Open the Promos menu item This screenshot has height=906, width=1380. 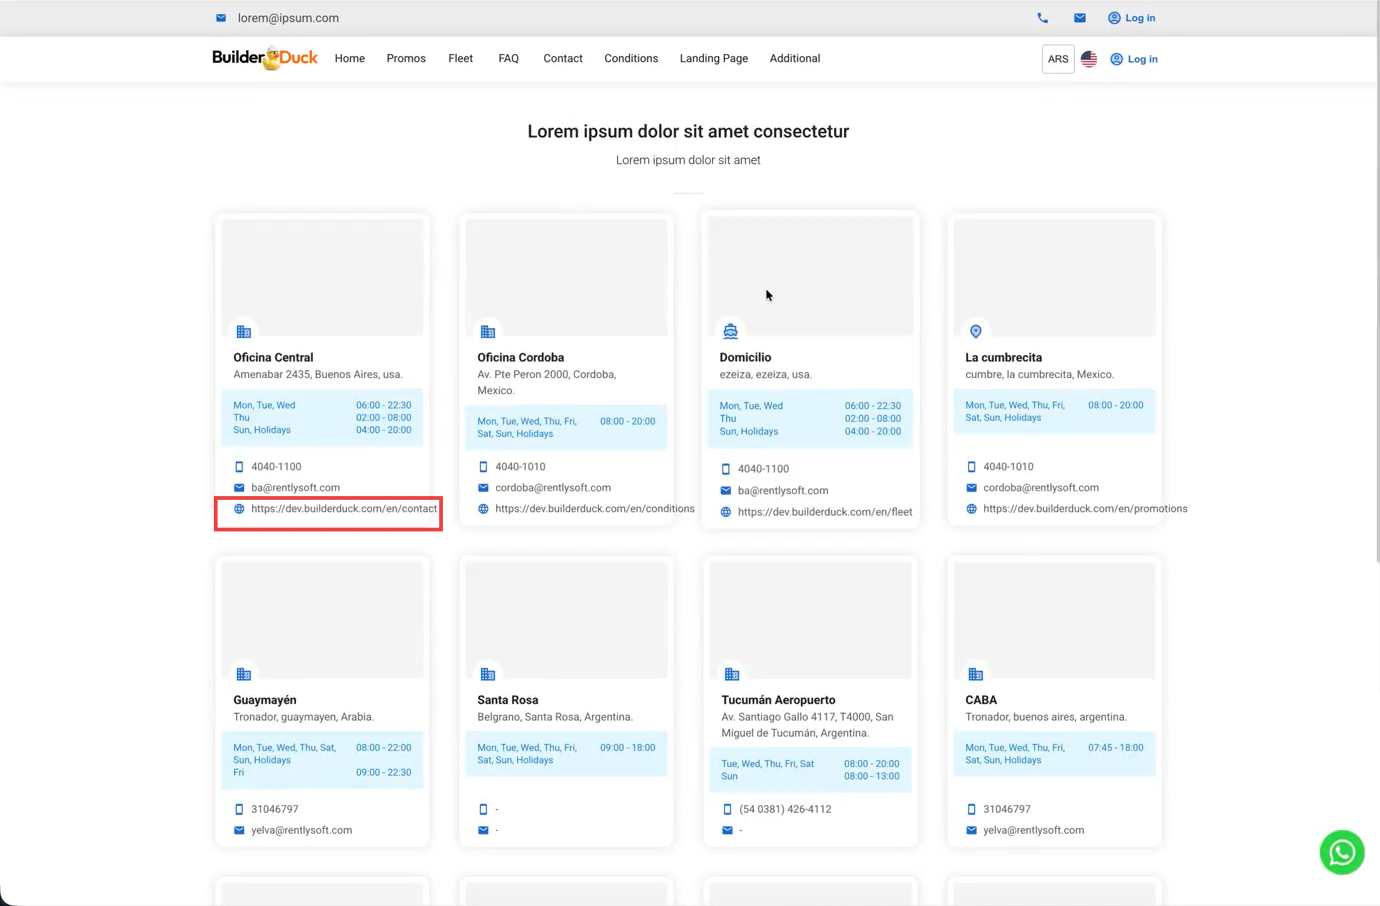point(406,58)
